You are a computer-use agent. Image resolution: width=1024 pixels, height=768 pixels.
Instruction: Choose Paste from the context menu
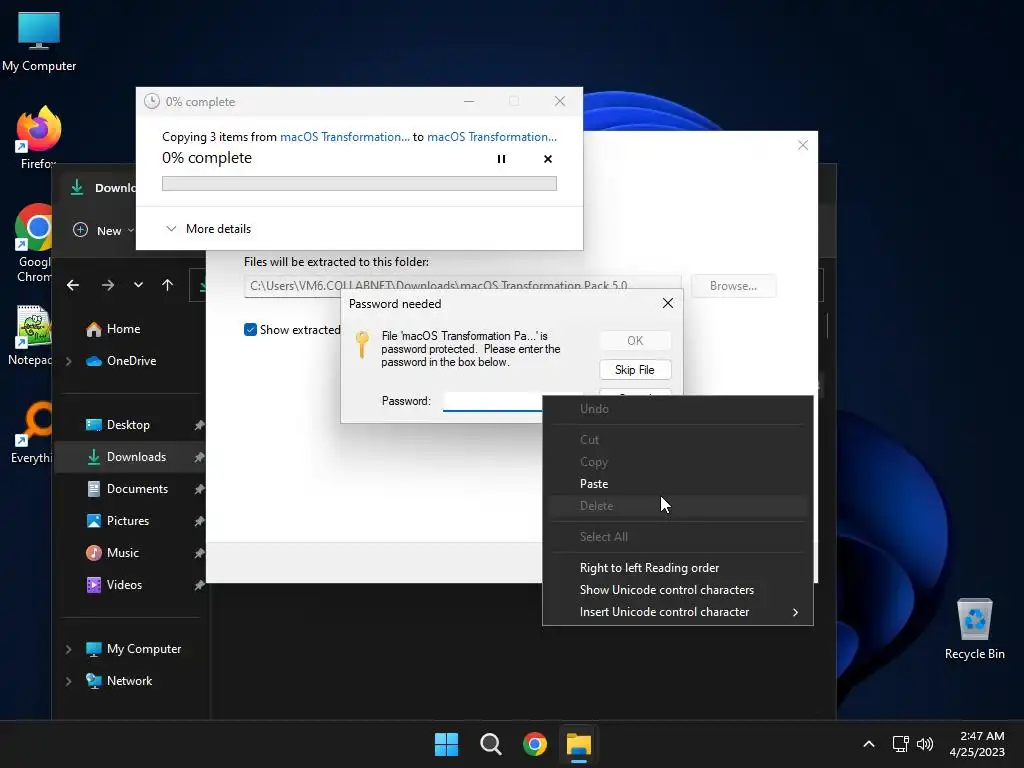(x=678, y=484)
